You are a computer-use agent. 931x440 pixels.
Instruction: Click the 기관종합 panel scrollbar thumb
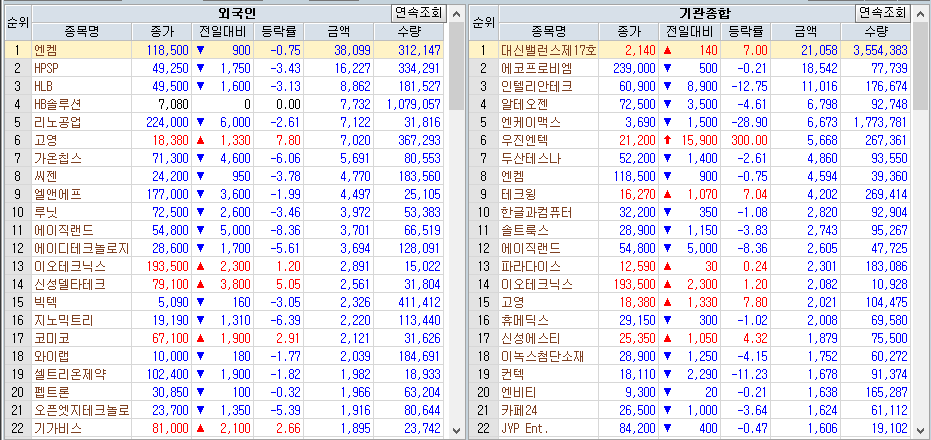(x=922, y=66)
